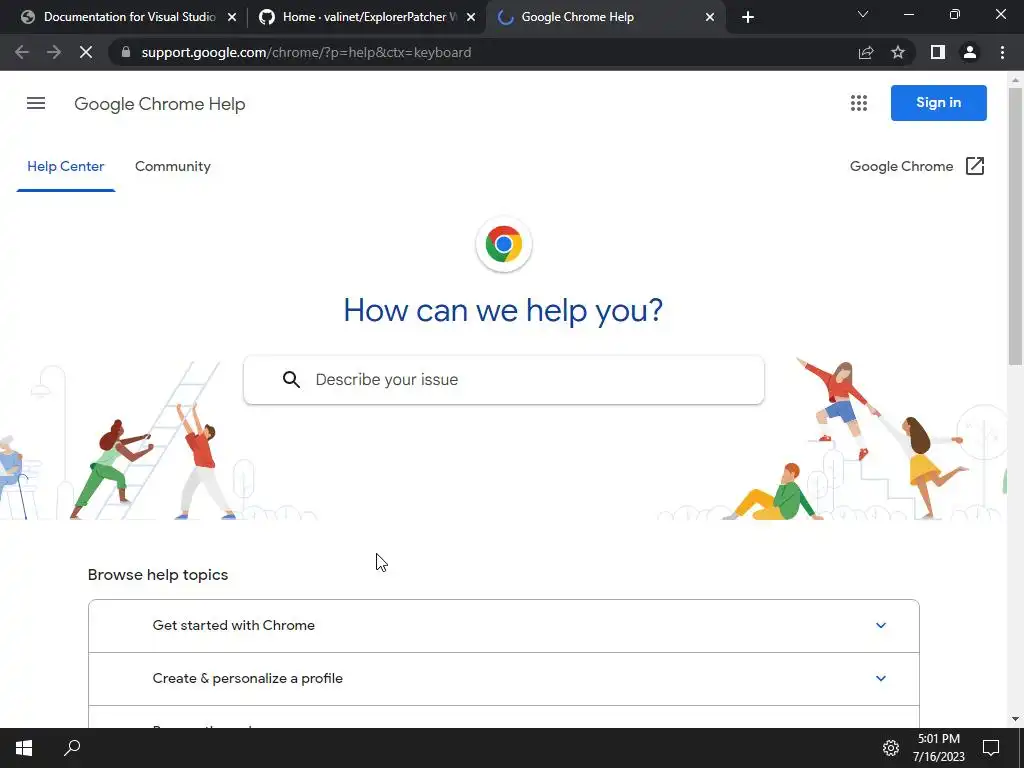Close the Documentation for Visual Studio tab
1024x768 pixels.
tap(232, 17)
